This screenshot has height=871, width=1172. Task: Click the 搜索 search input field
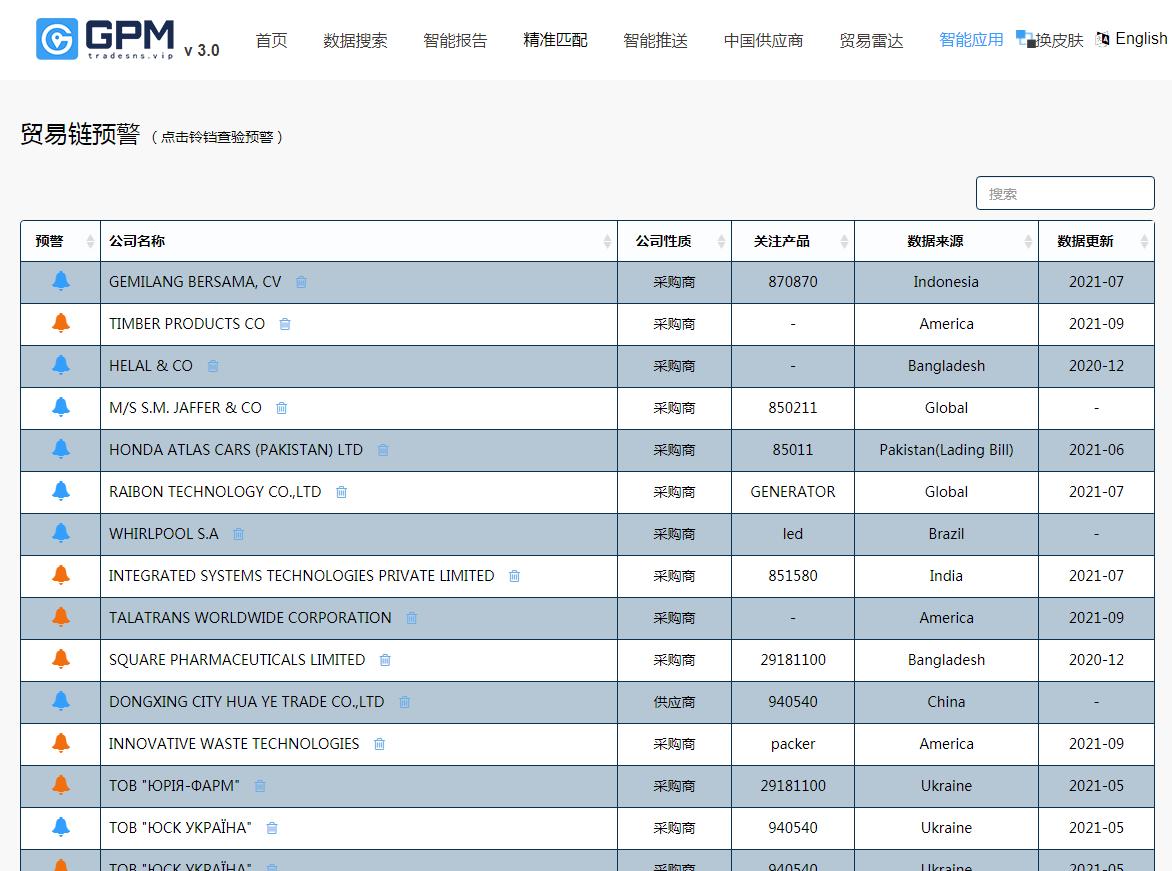click(1065, 194)
